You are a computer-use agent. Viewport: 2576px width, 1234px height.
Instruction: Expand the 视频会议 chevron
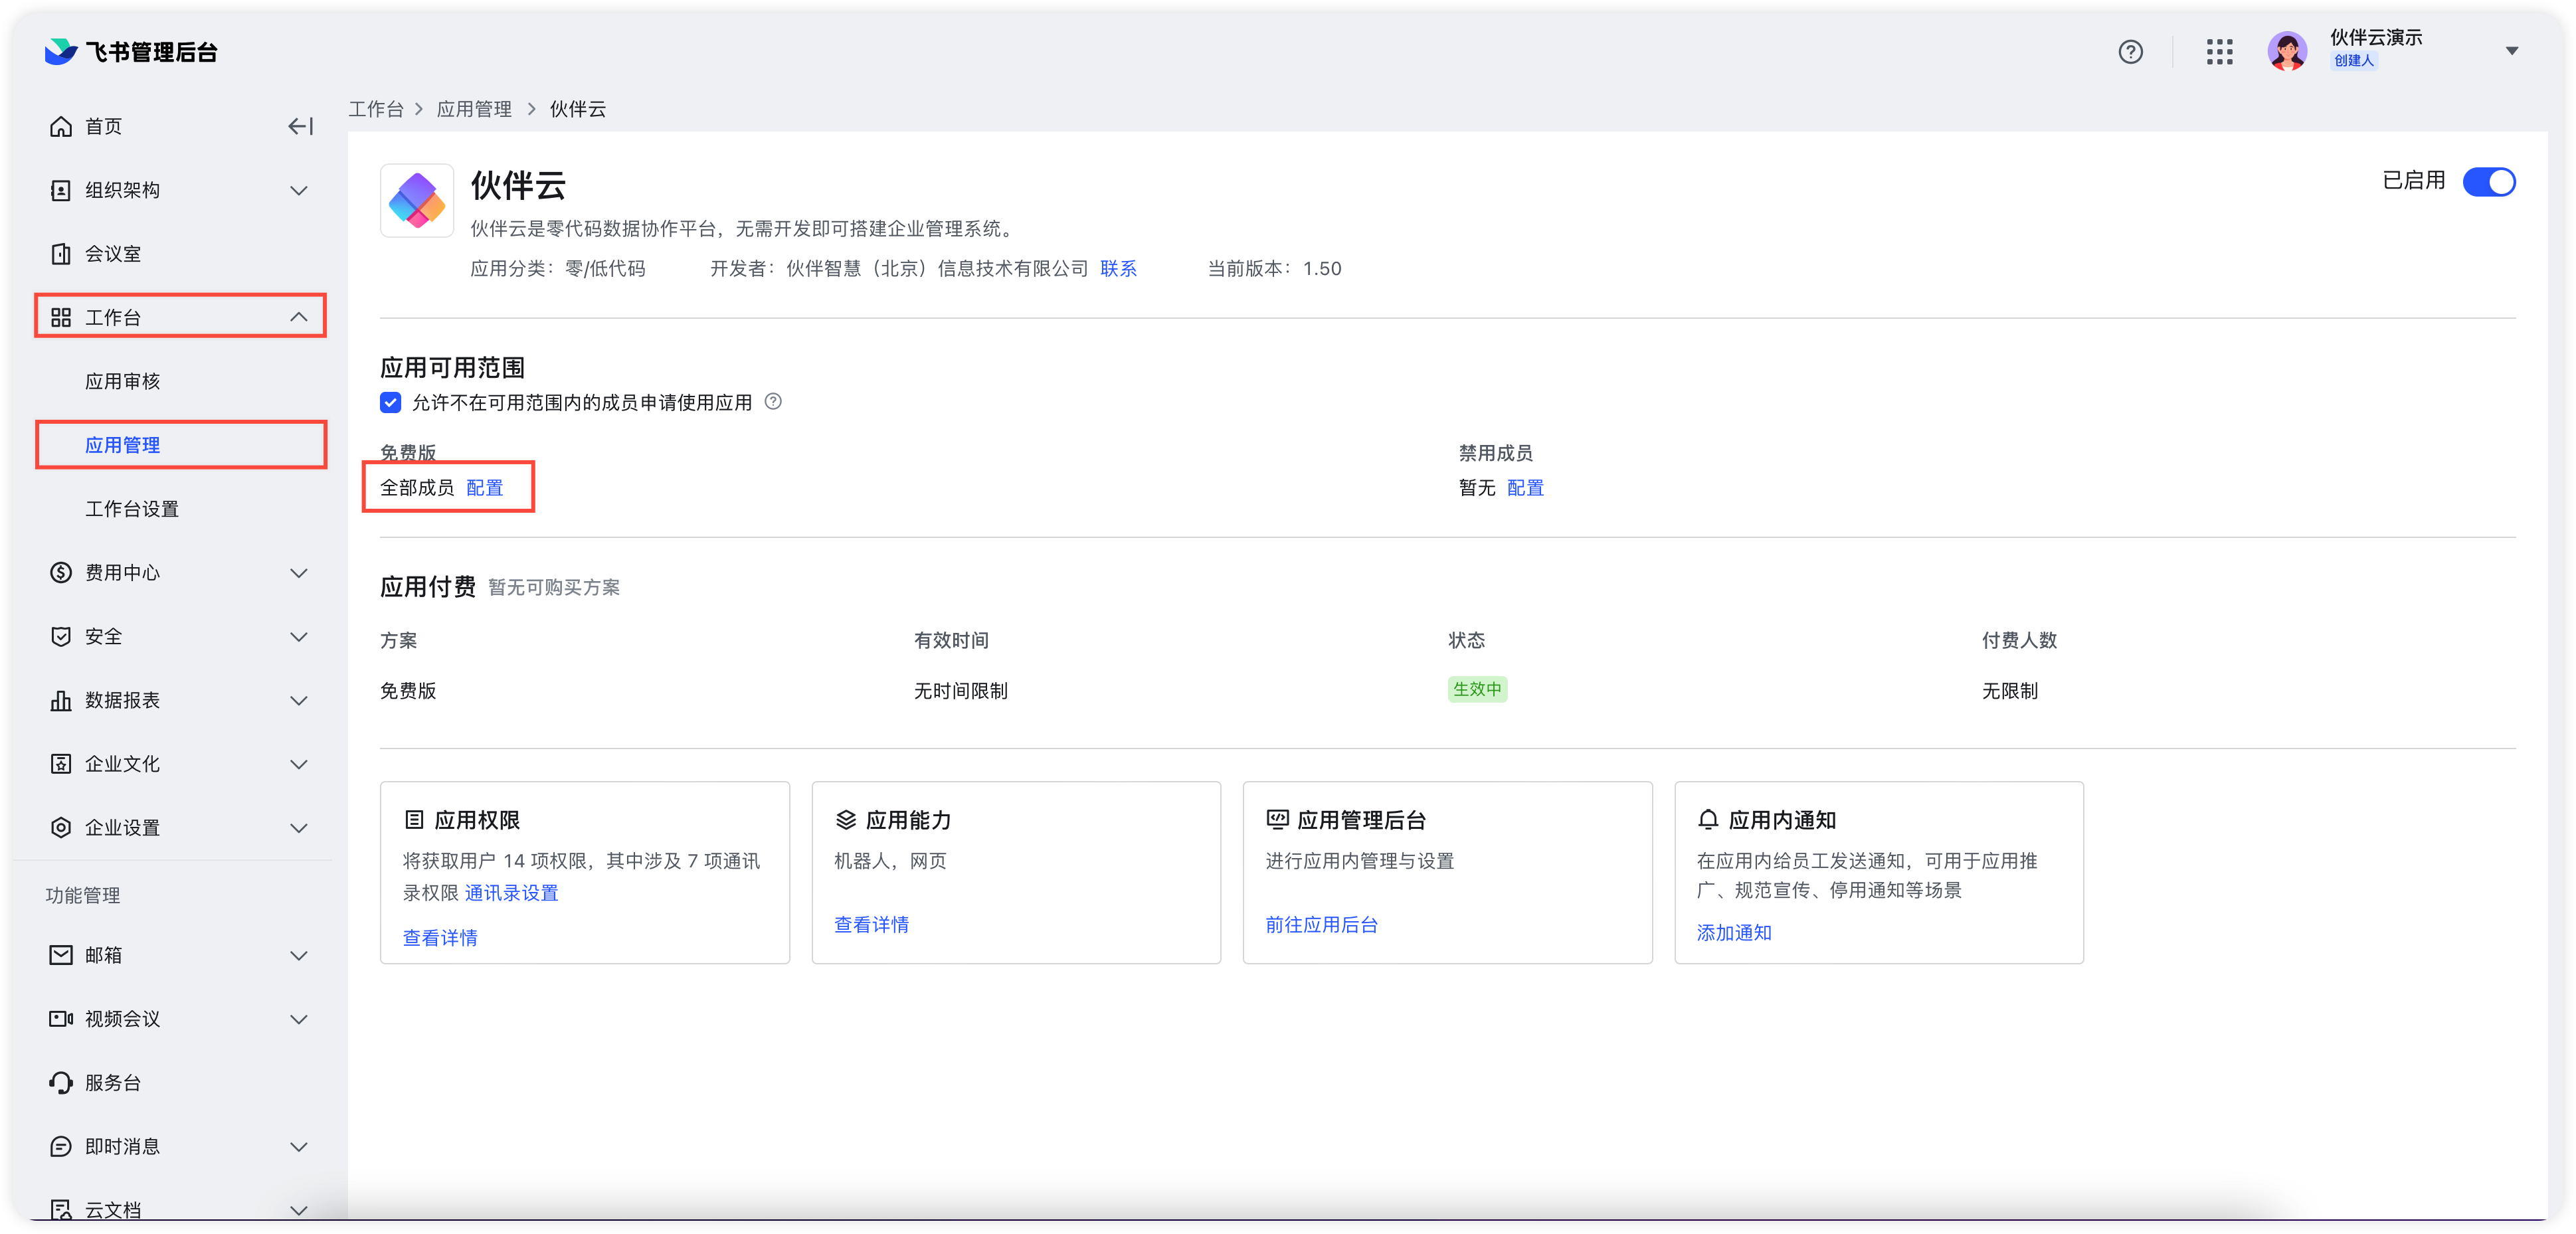click(x=298, y=1019)
